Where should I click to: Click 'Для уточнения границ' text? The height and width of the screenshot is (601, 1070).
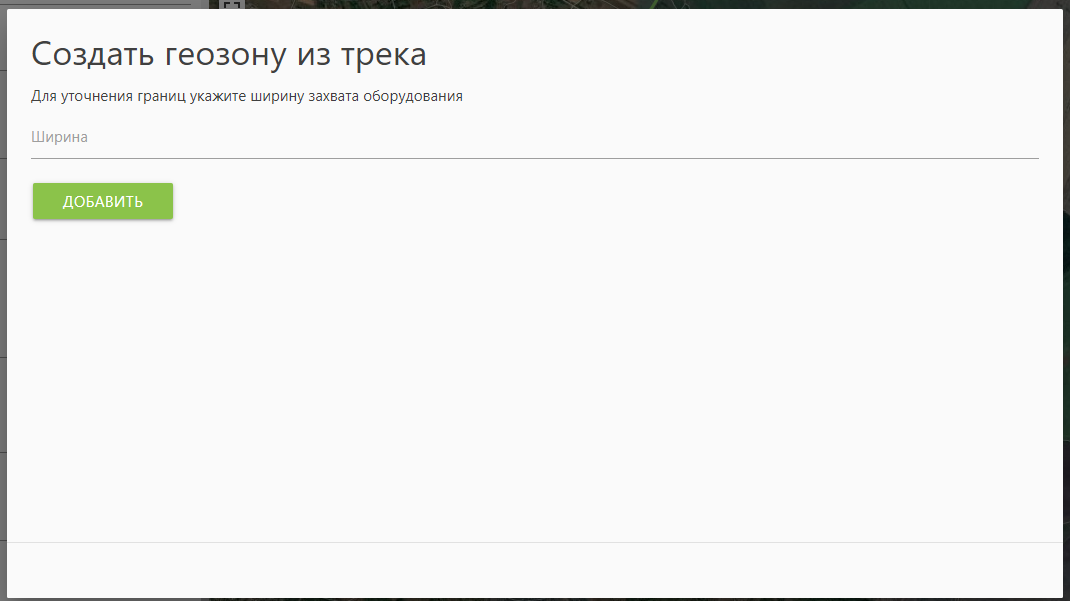pyautogui.click(x=99, y=97)
